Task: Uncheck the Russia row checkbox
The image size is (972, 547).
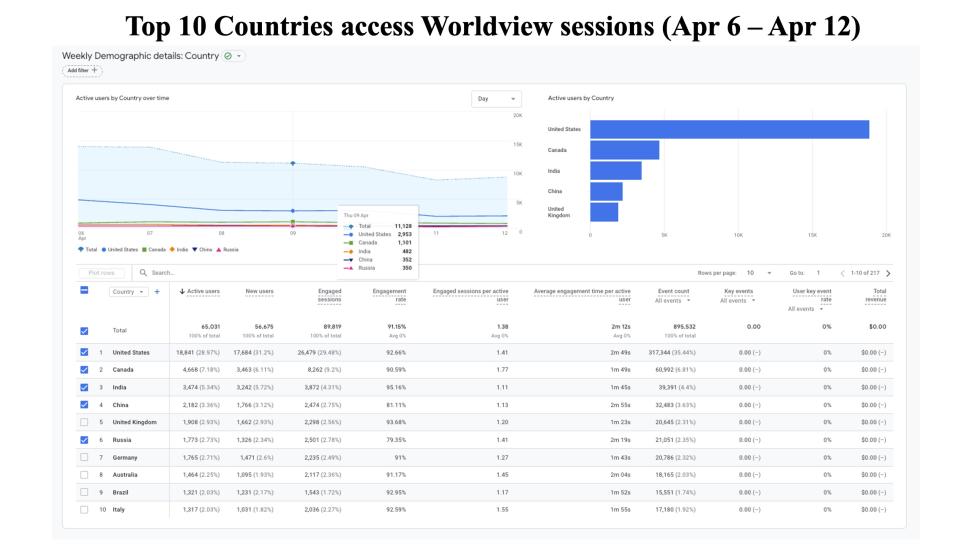Action: coord(84,440)
